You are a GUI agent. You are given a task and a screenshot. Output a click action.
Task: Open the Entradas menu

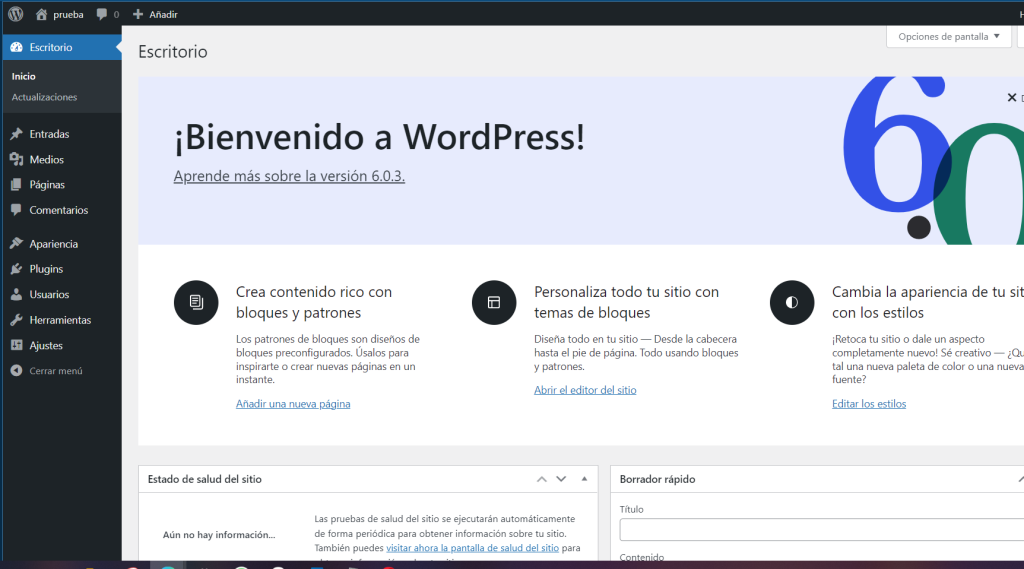point(61,134)
